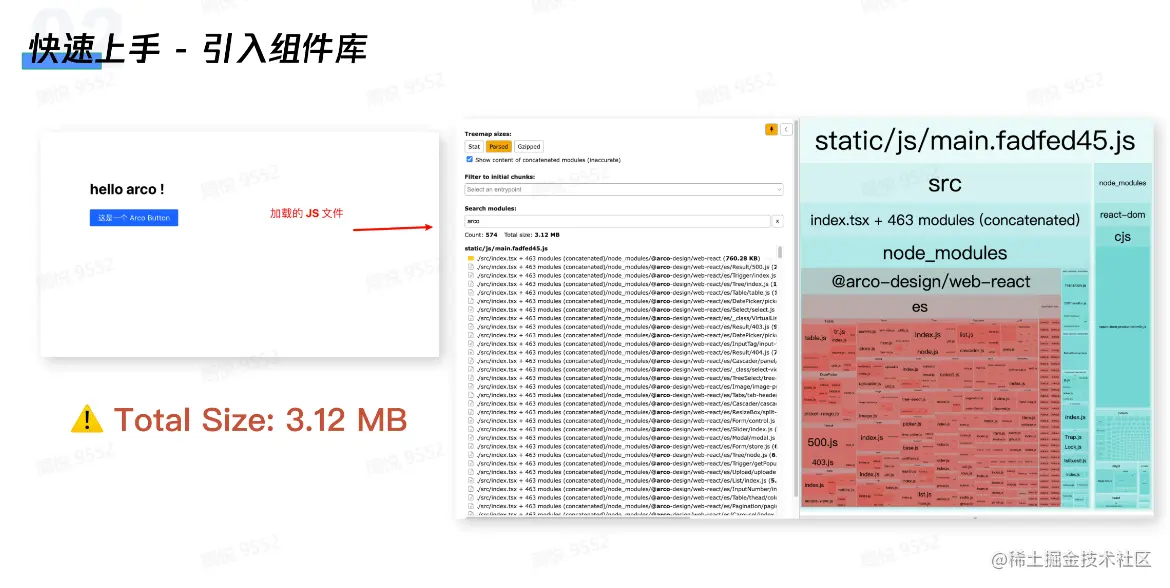Screen dimensions: 1170x588
Task: Click the table.js tile in the treemap
Action: tap(815, 338)
